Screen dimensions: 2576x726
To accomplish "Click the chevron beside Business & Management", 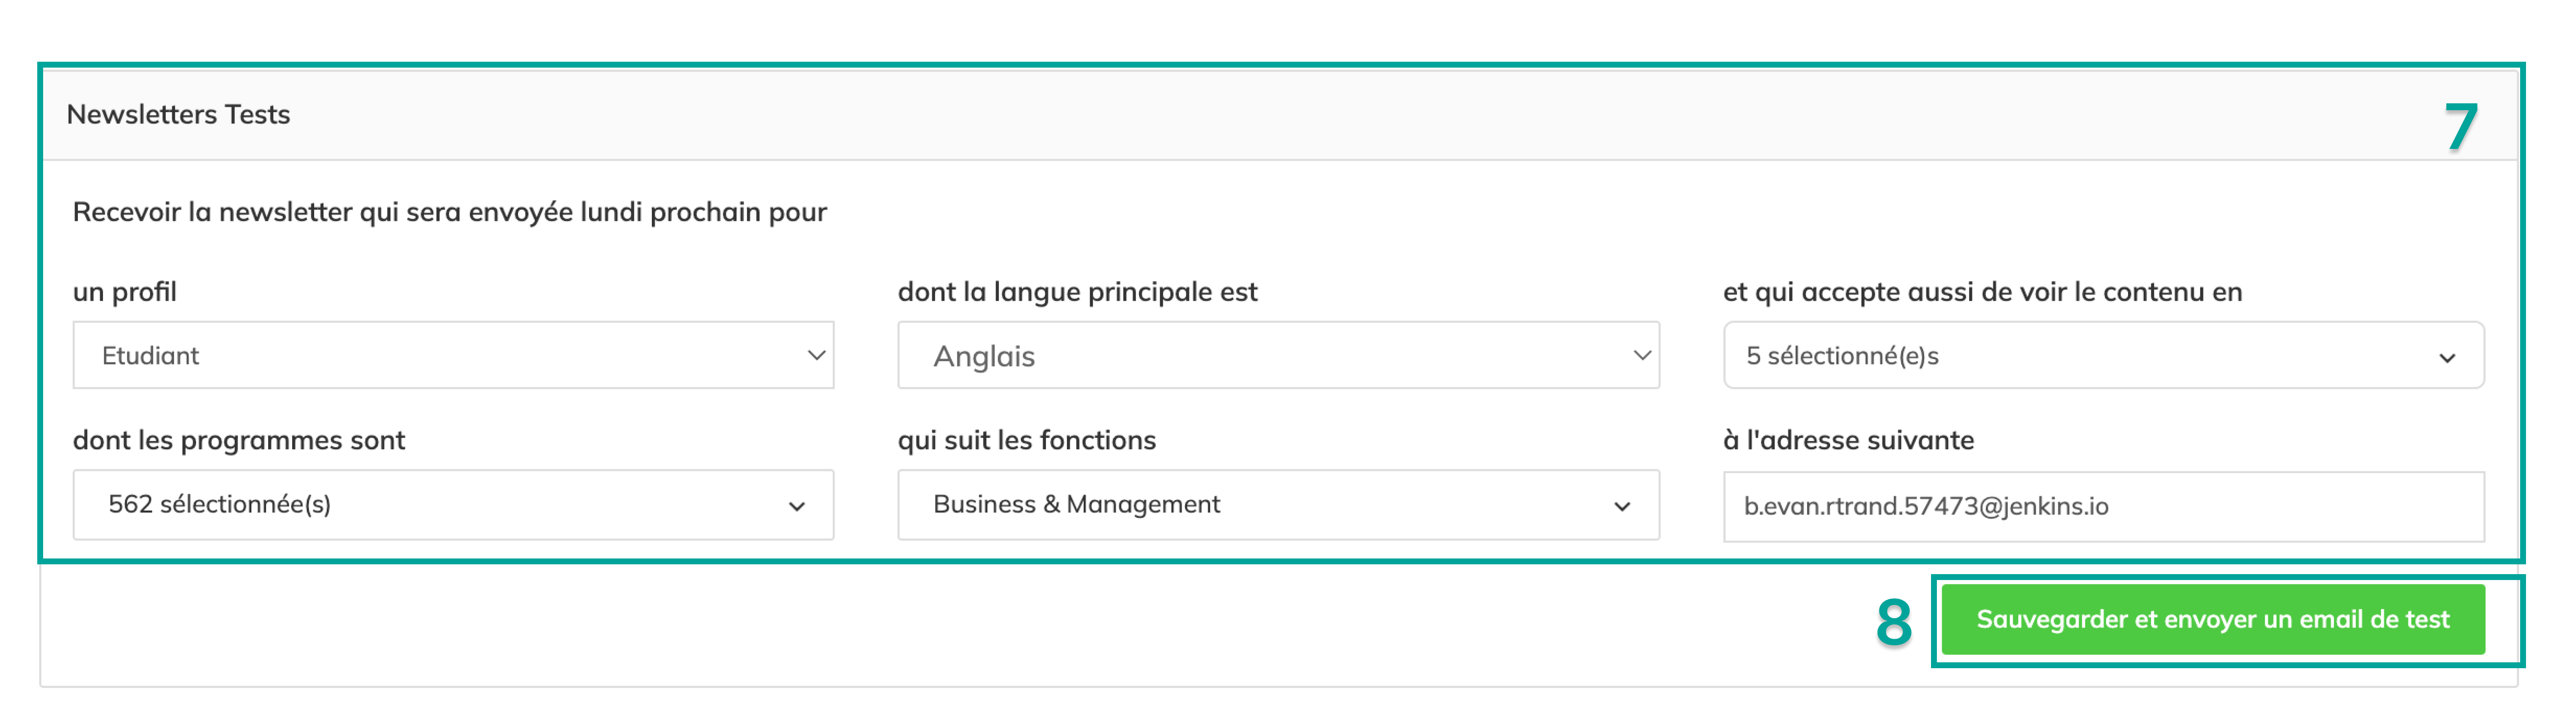I will point(1622,507).
